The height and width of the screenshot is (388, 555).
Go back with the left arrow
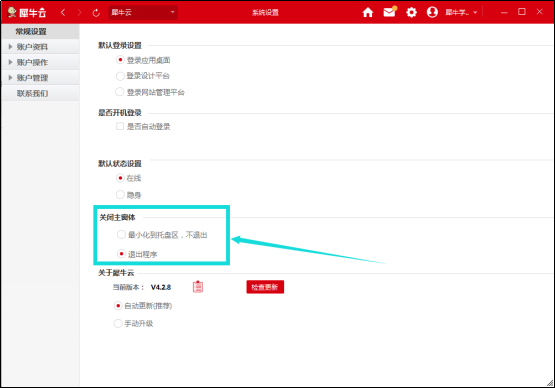tap(63, 13)
